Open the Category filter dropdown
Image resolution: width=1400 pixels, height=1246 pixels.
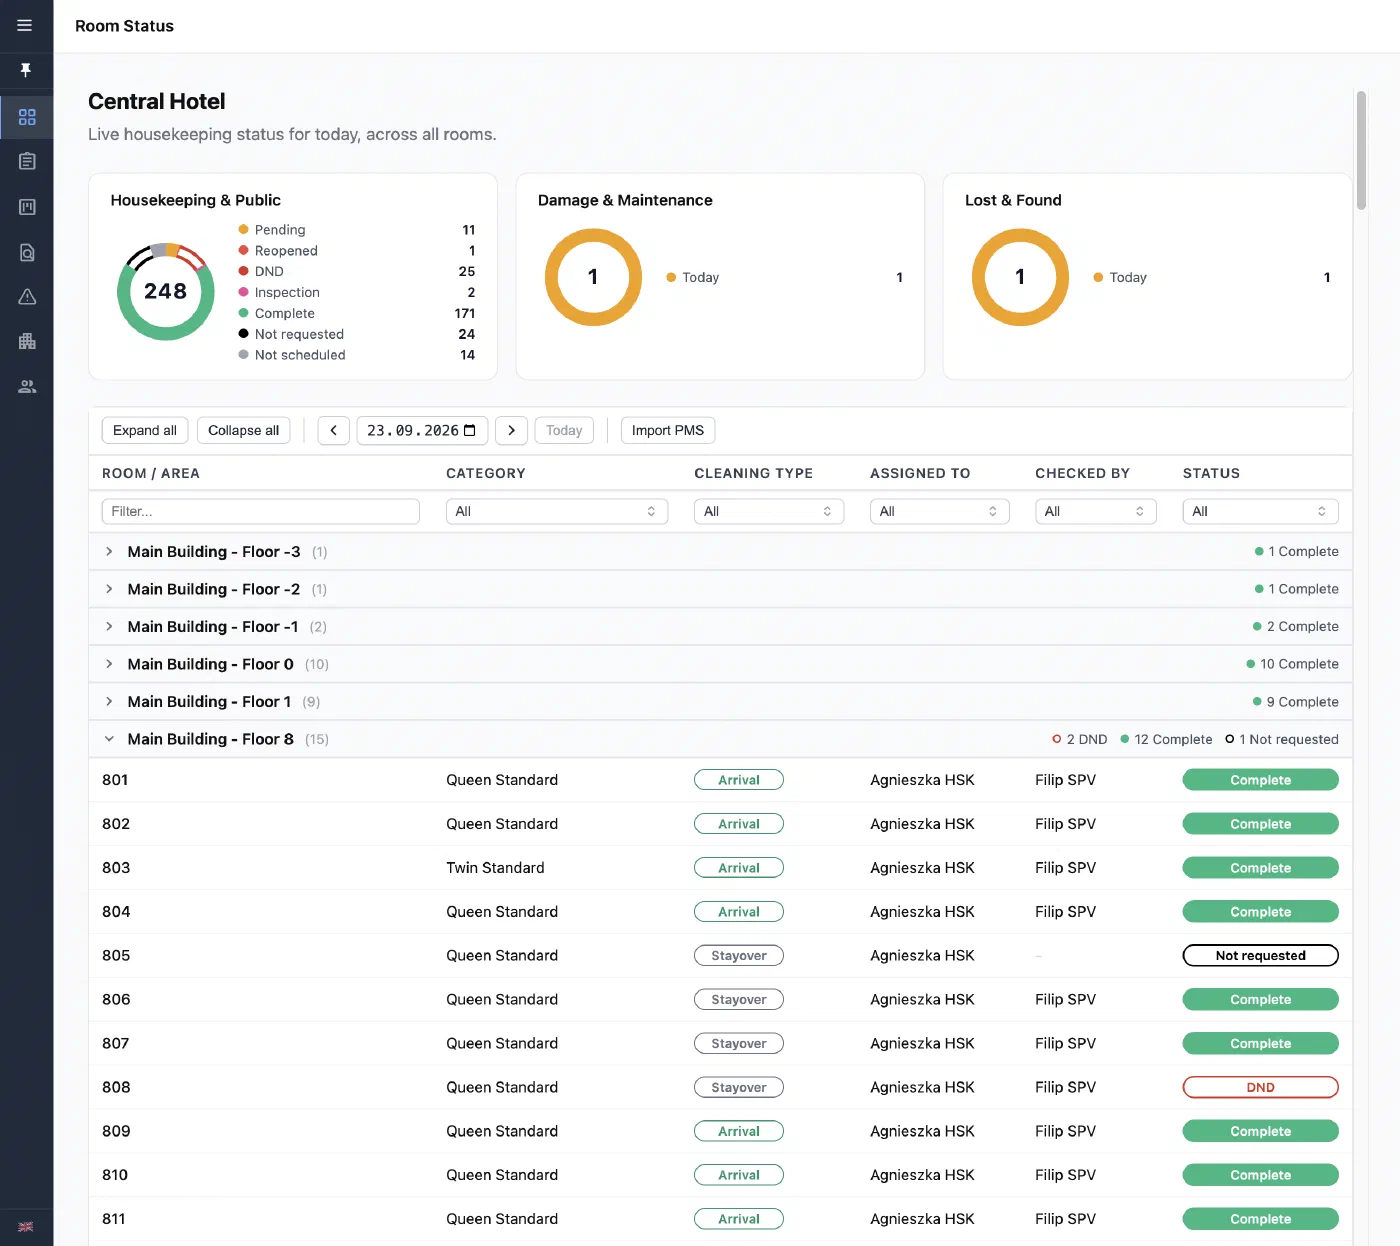pos(557,512)
